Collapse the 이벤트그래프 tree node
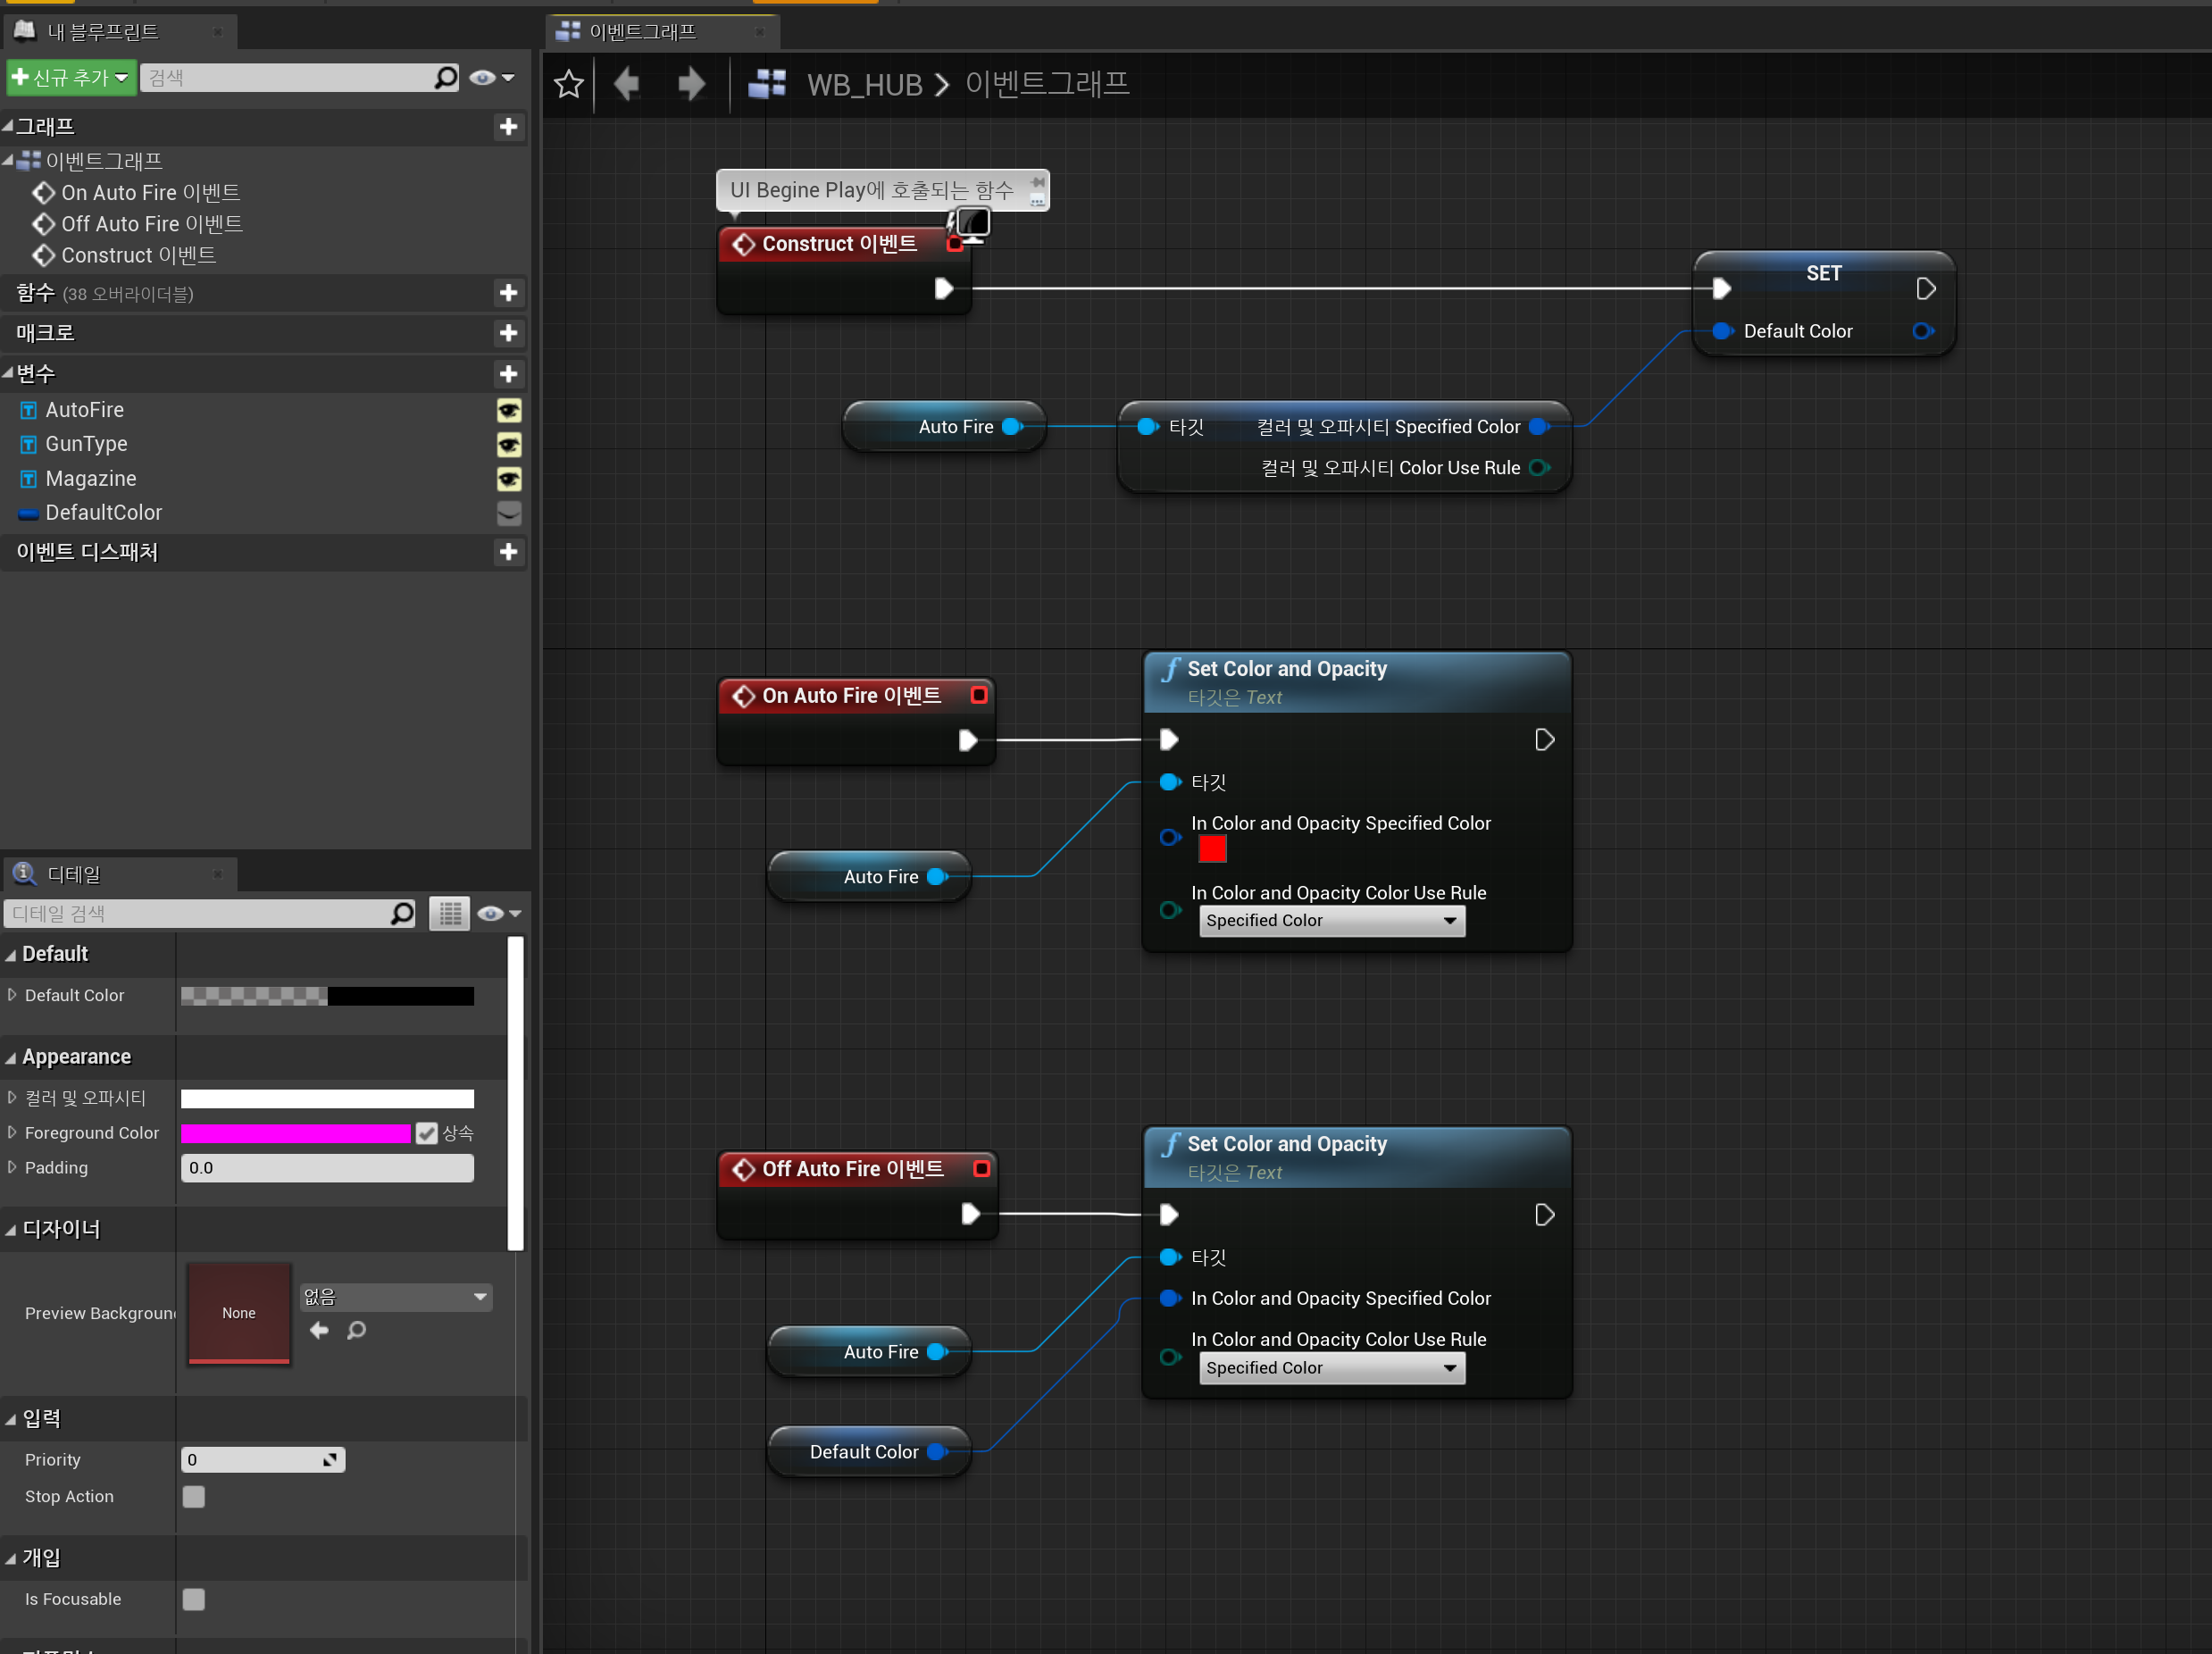Screen dimensions: 2212x1654 coord(8,160)
